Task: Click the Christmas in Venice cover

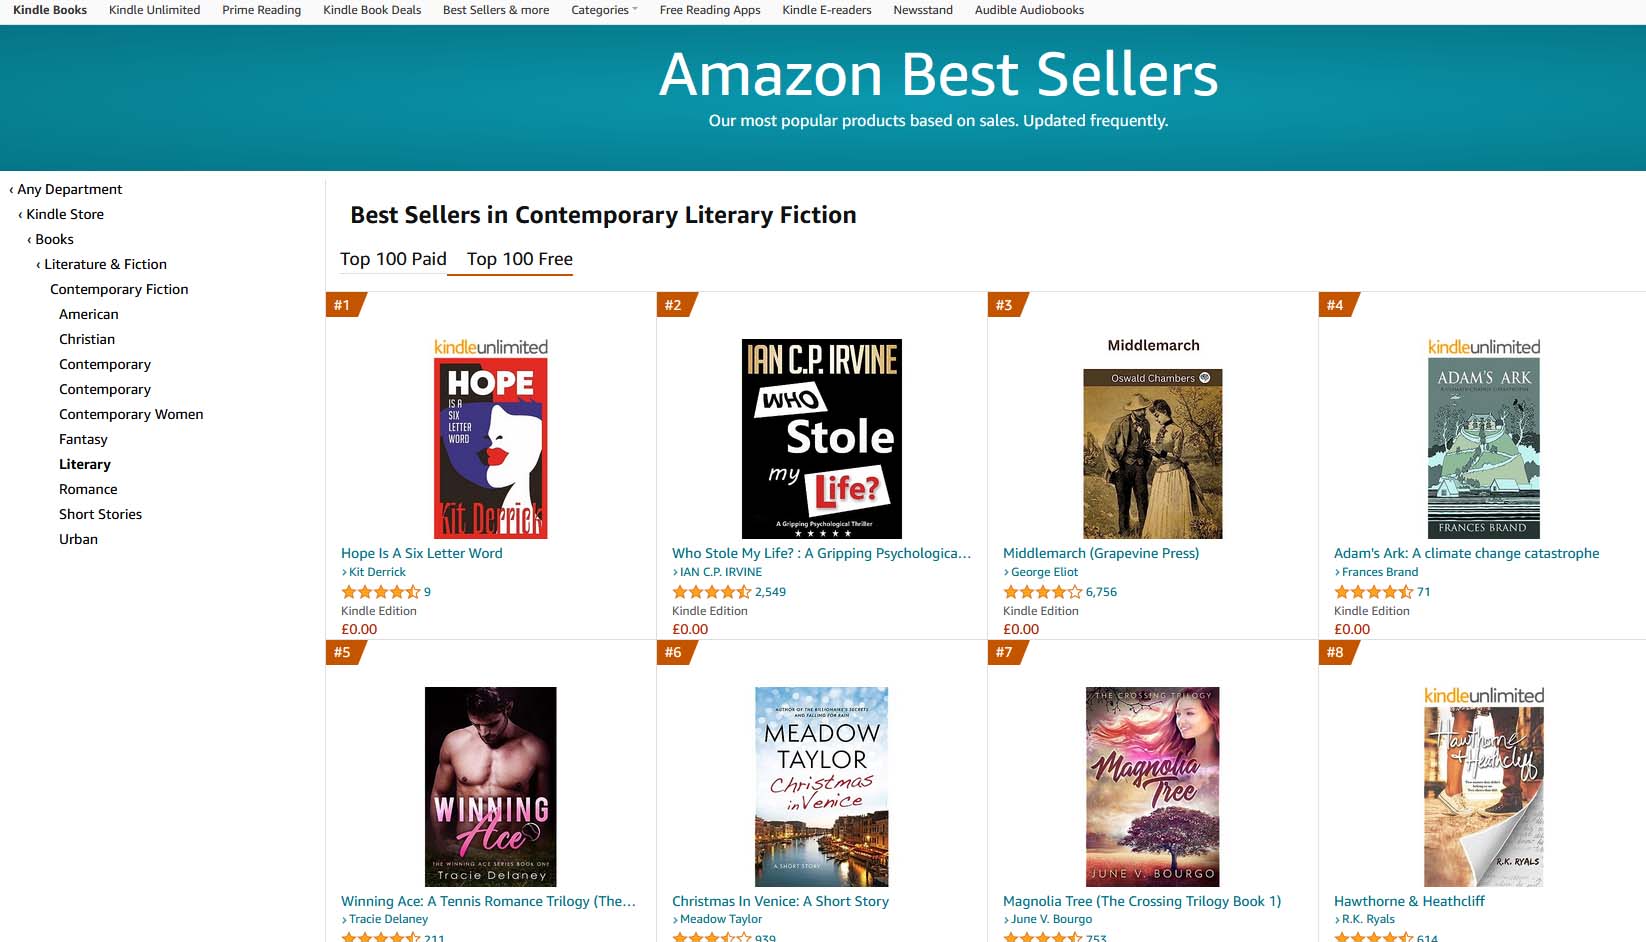Action: pyautogui.click(x=821, y=786)
